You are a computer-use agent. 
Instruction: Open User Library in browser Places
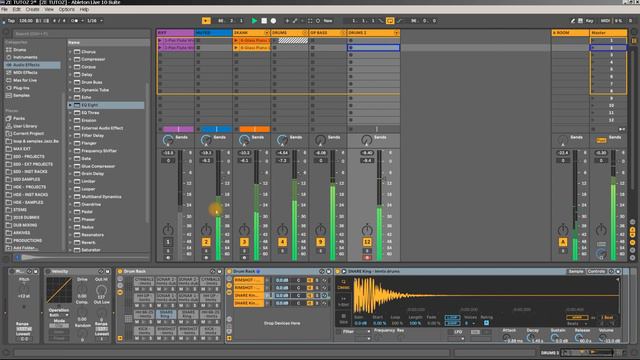[25, 126]
